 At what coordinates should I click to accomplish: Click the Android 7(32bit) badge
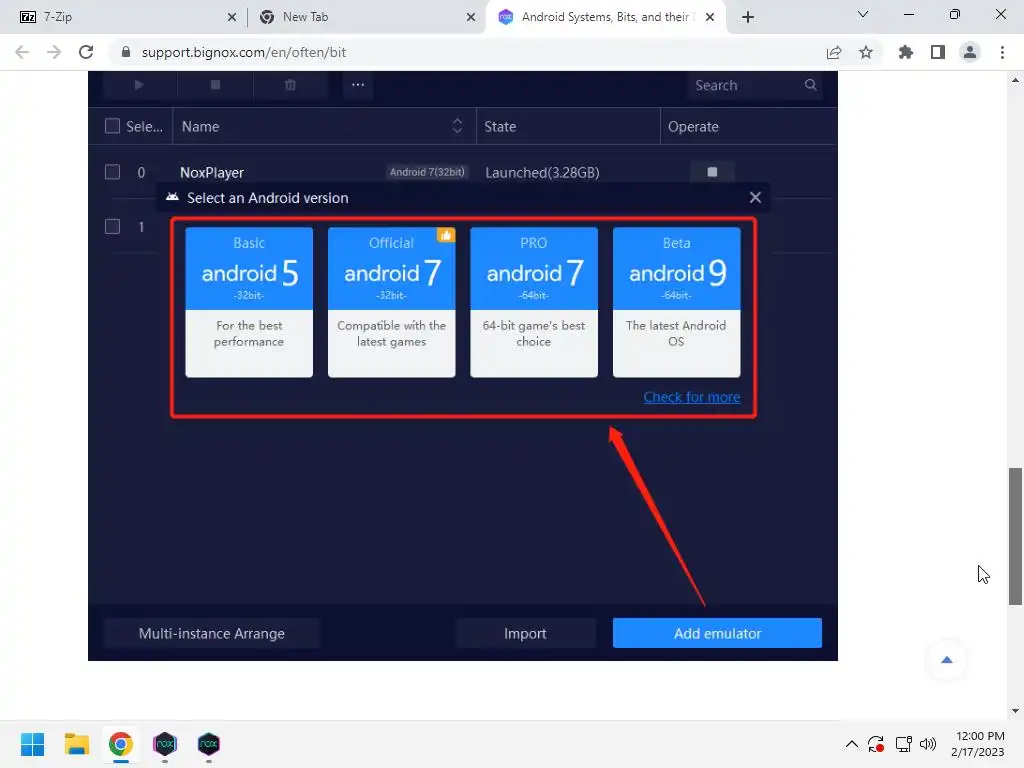click(x=427, y=172)
